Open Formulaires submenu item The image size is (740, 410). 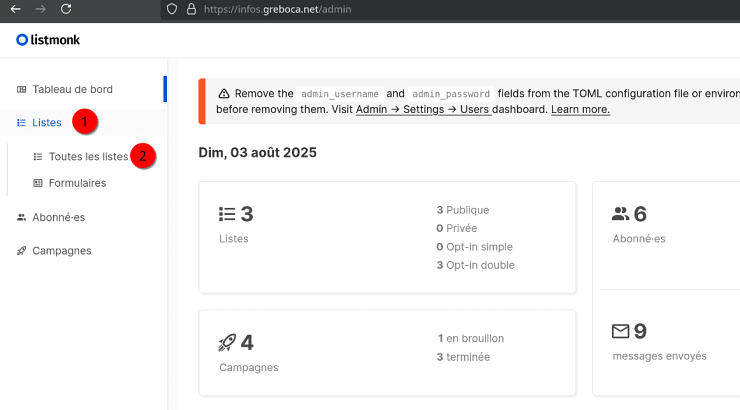(x=77, y=183)
